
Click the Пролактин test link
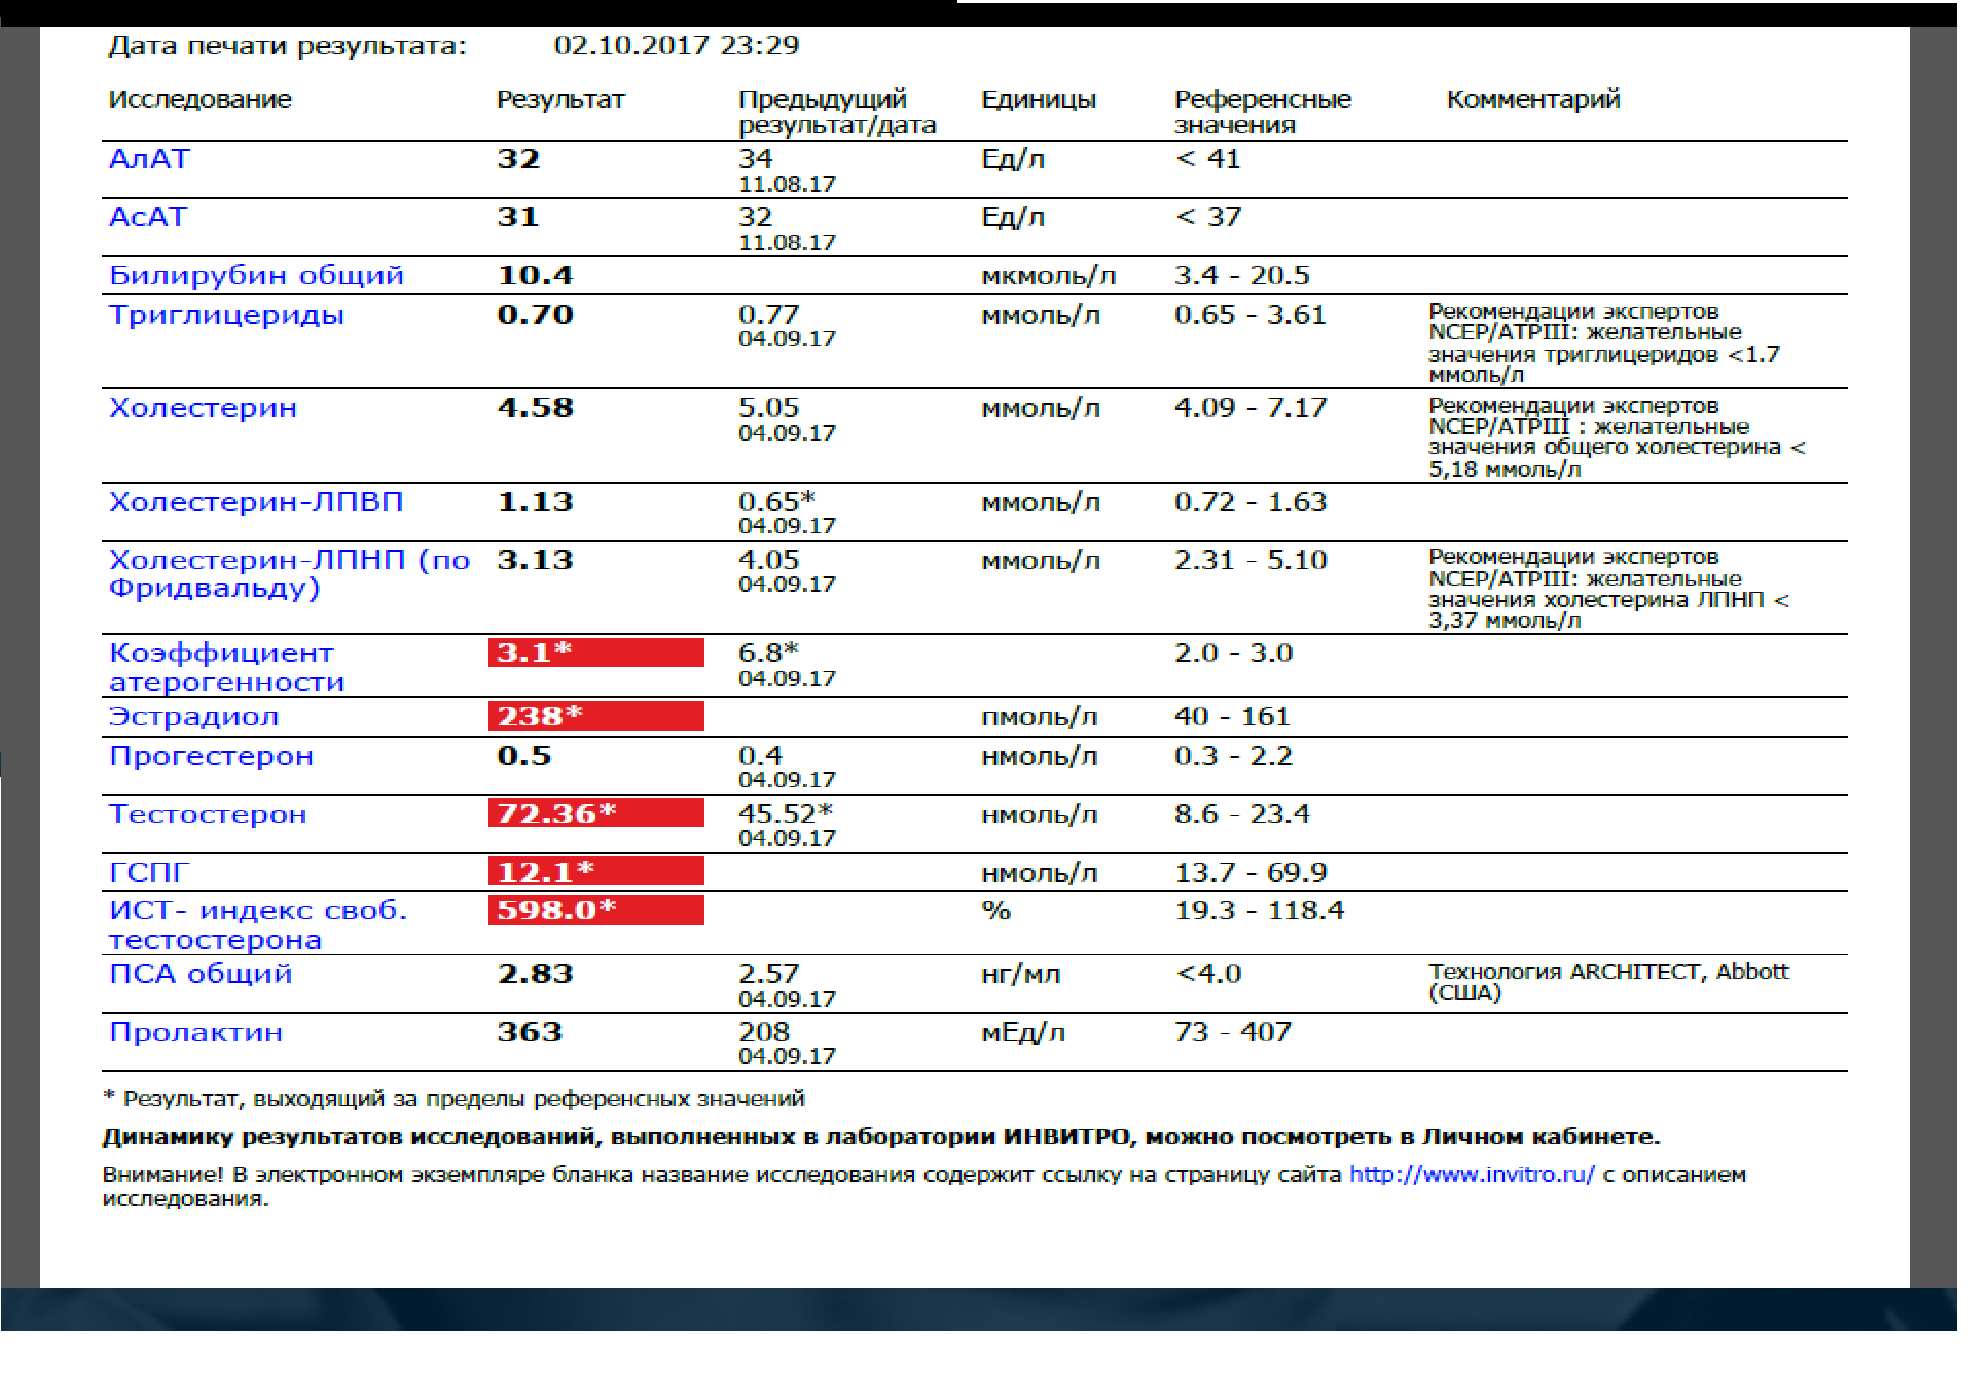[196, 1032]
